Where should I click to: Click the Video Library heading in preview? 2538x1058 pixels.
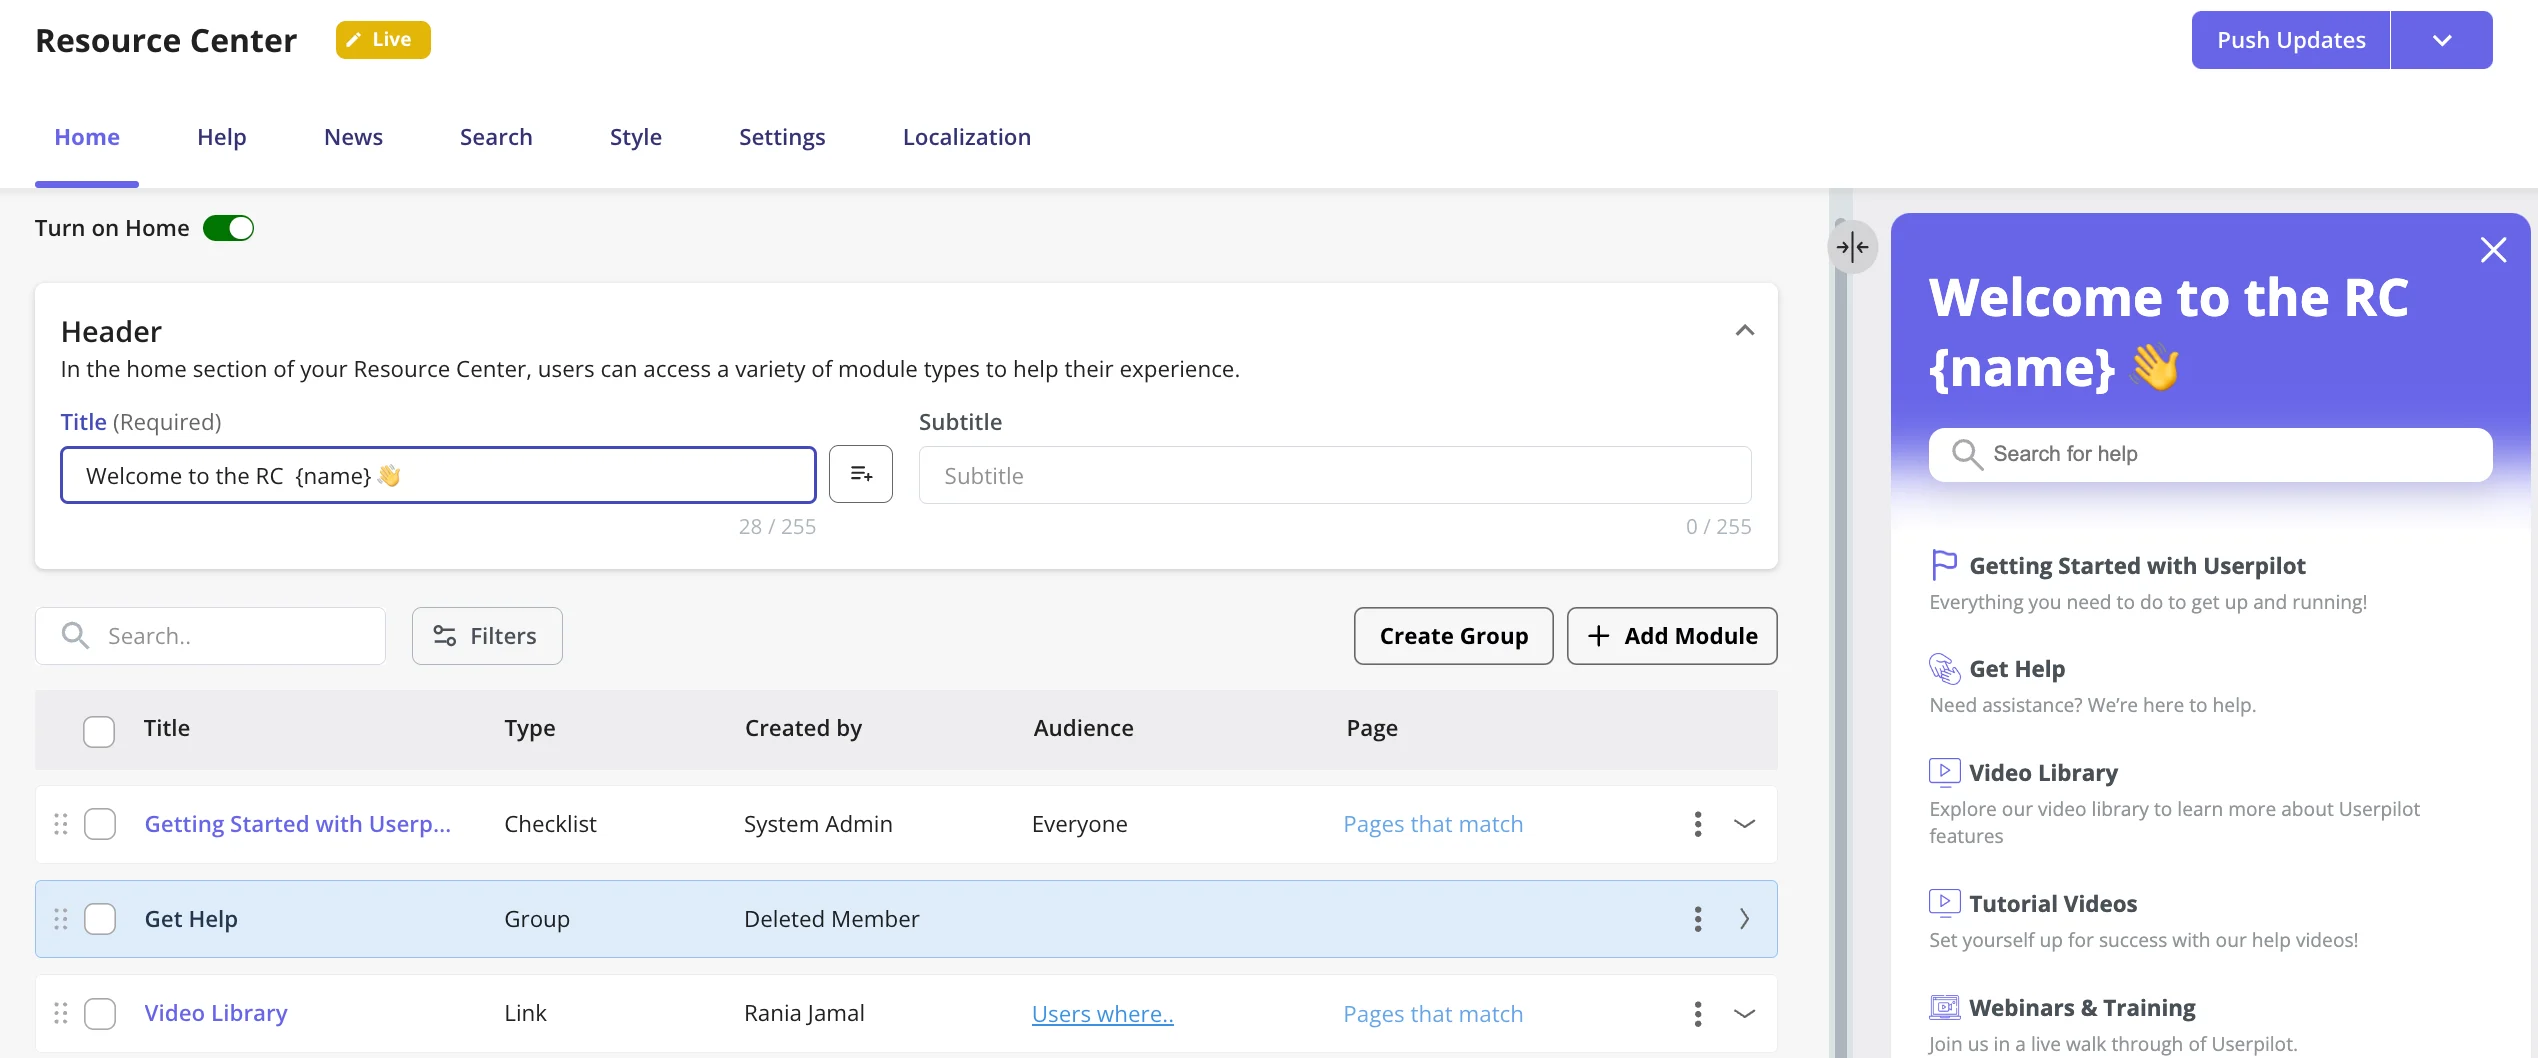(2044, 773)
